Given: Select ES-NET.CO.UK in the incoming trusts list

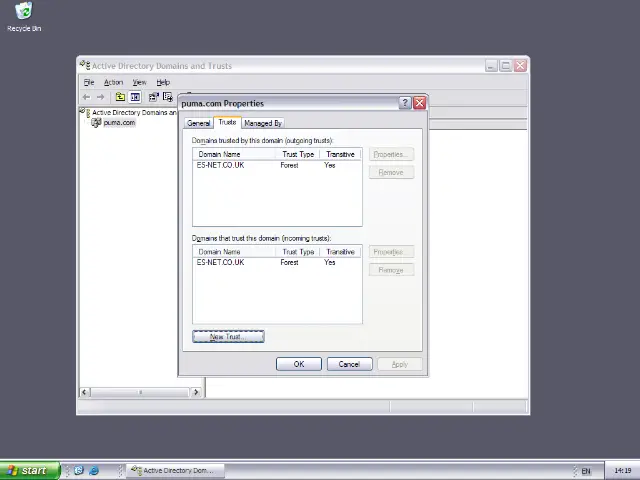Looking at the screenshot, I should (220, 262).
